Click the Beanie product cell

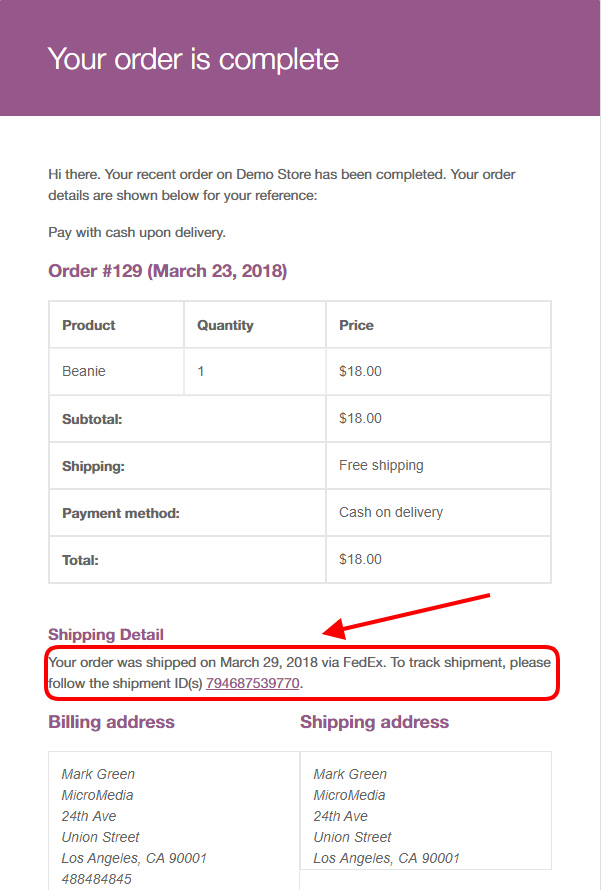(x=84, y=371)
